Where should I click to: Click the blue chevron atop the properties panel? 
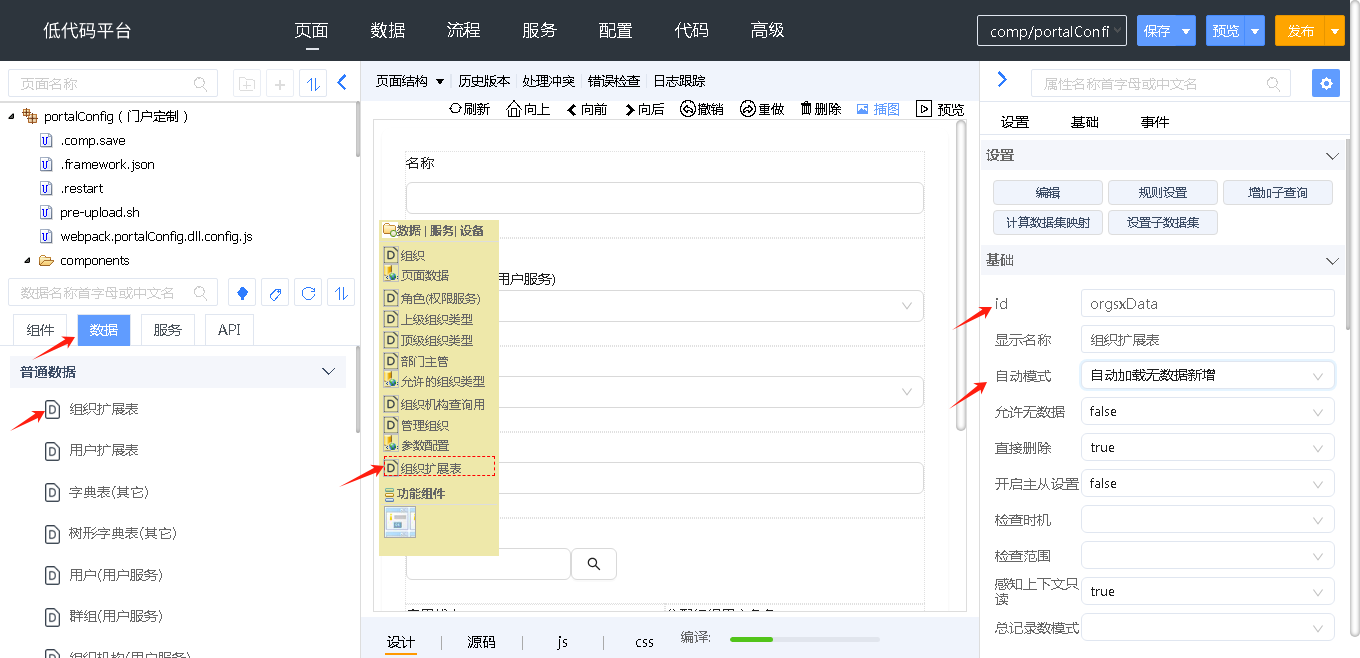1002,79
